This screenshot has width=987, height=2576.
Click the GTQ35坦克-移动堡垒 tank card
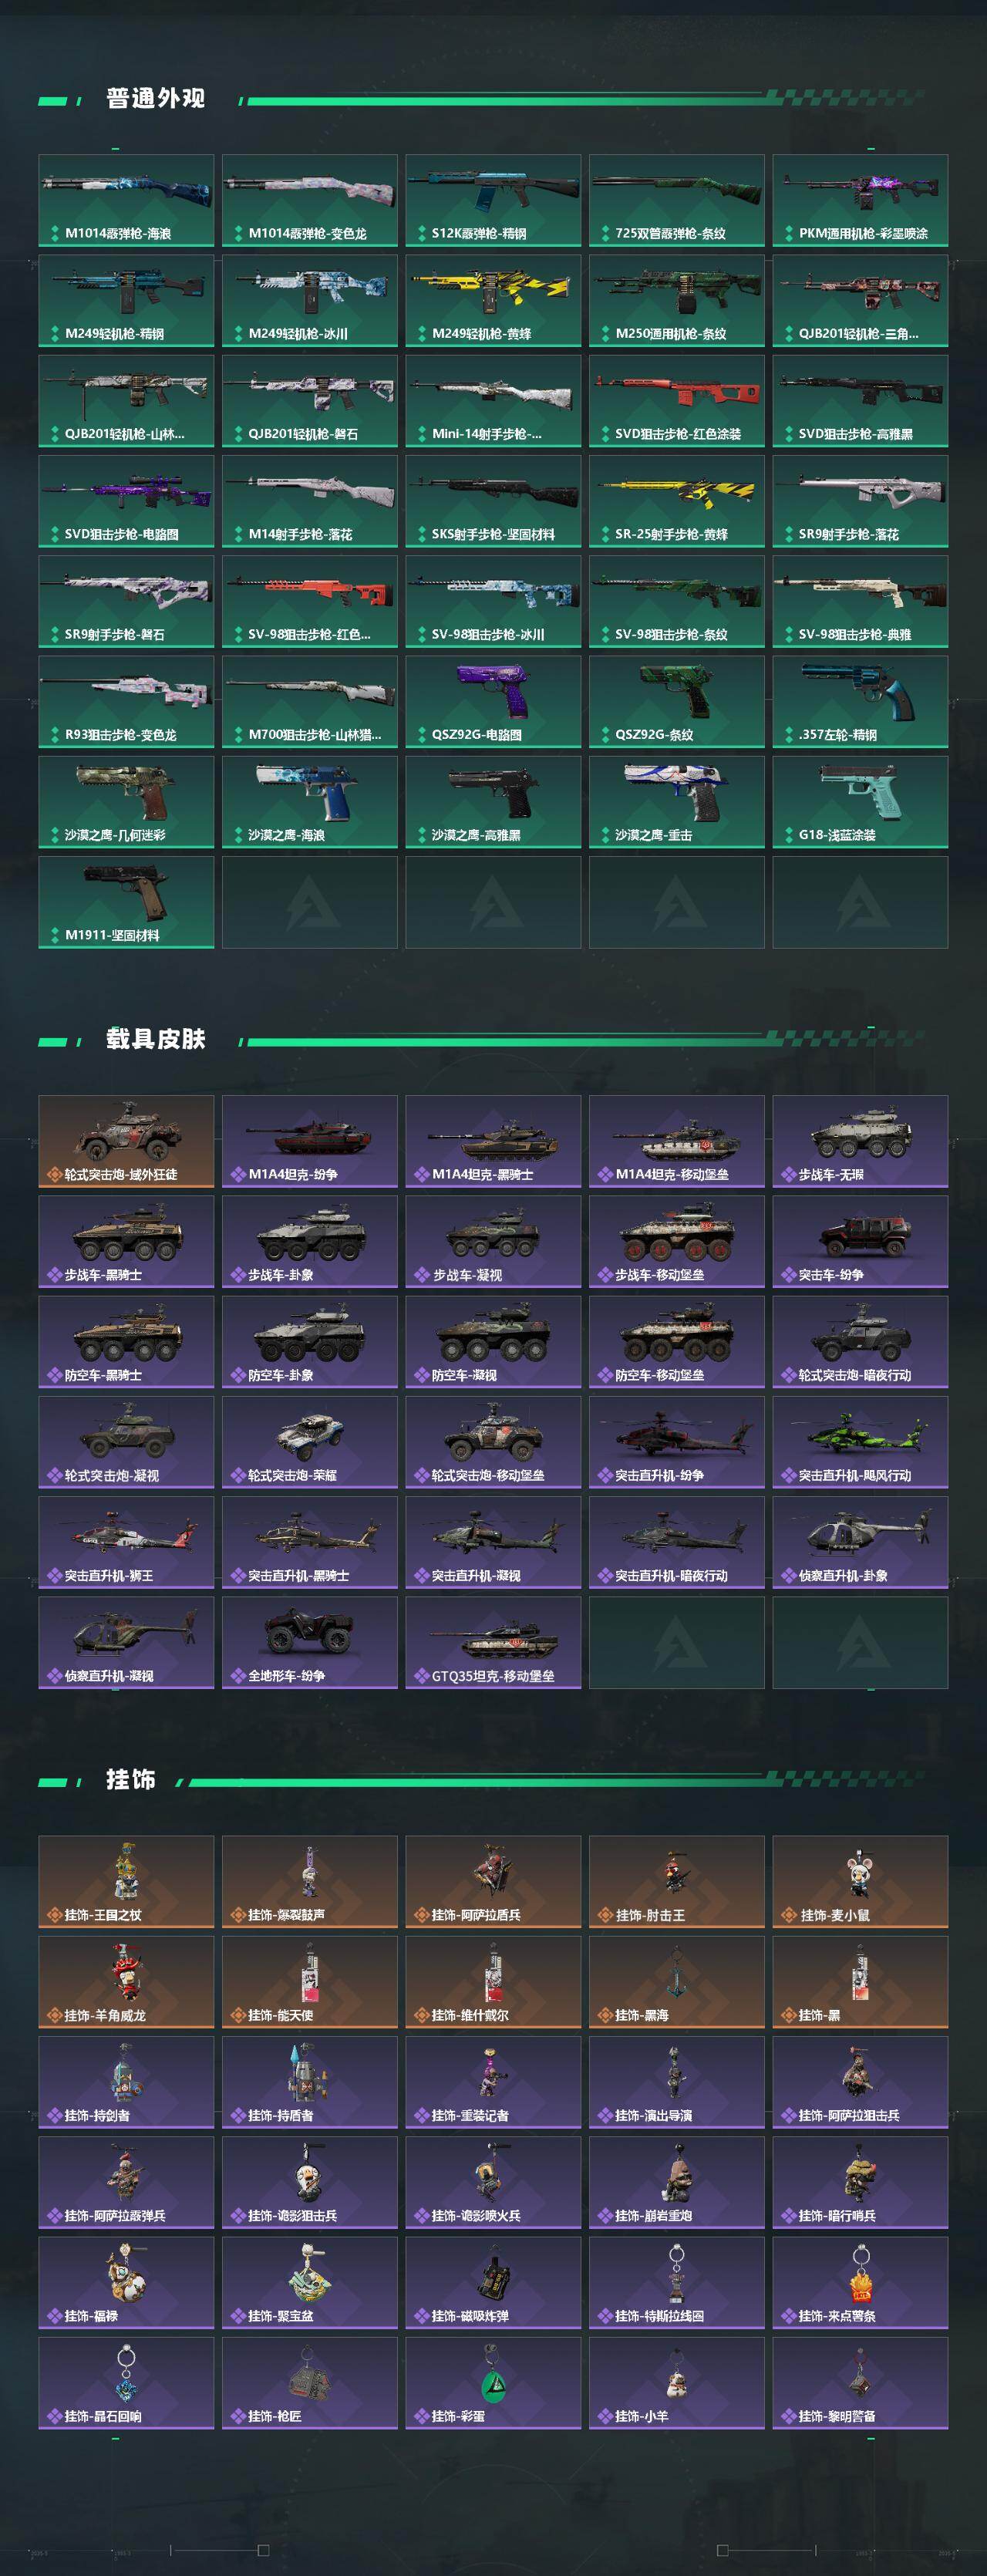click(493, 1643)
